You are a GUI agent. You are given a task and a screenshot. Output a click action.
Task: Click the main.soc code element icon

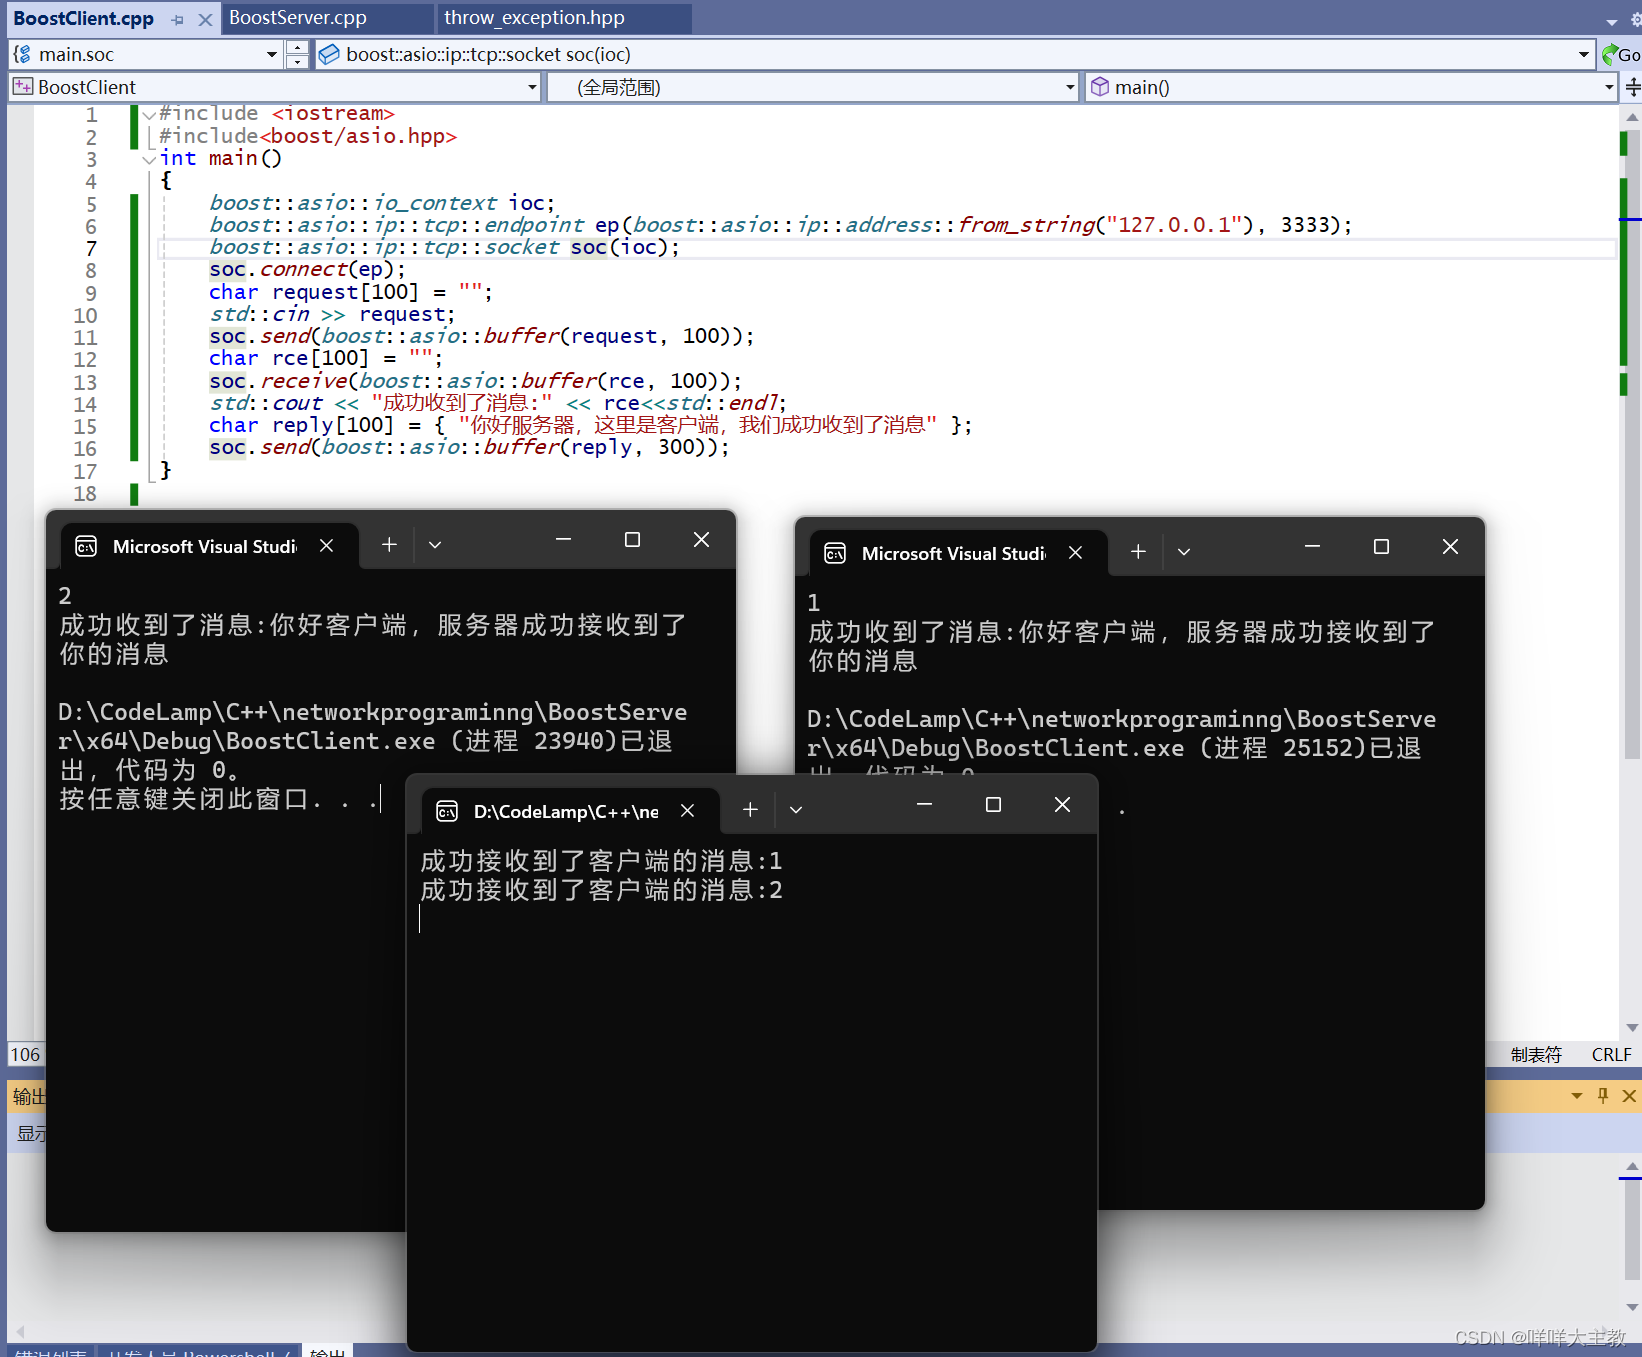(x=19, y=54)
